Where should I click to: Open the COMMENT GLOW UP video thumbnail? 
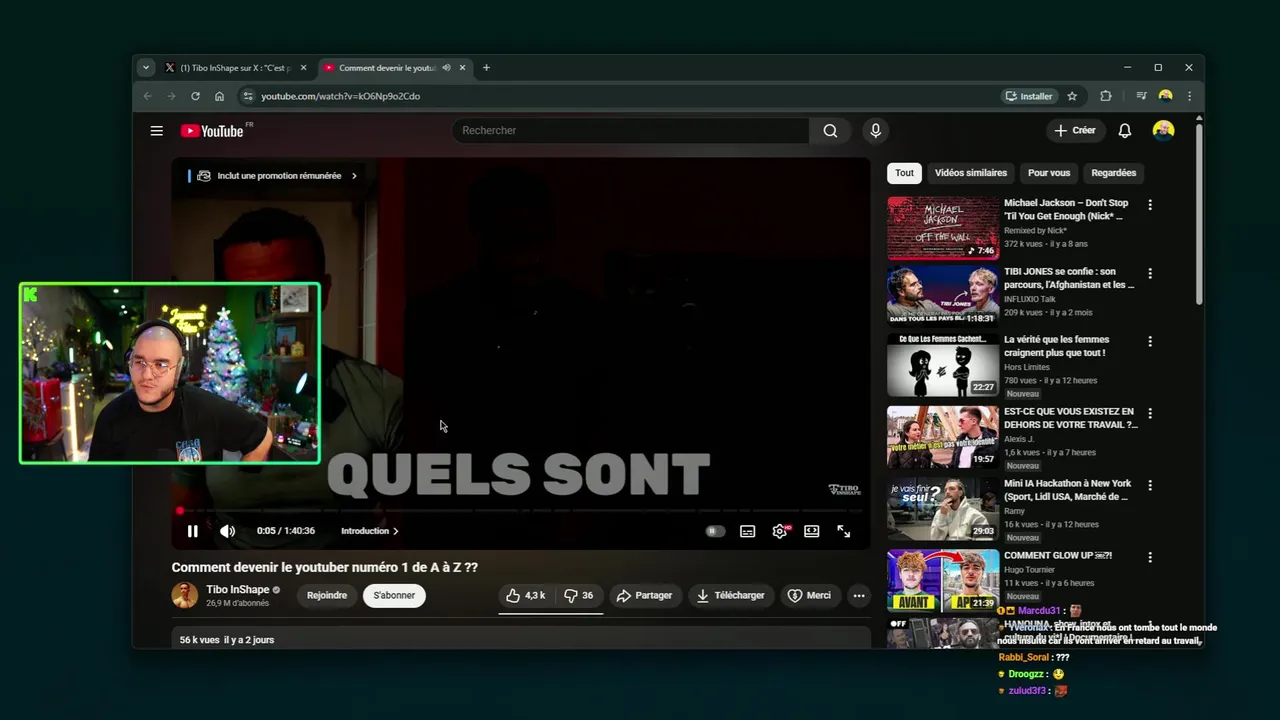click(x=943, y=580)
